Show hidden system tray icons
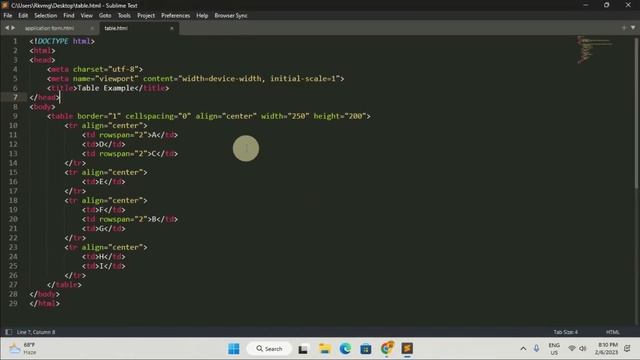 [x=523, y=349]
